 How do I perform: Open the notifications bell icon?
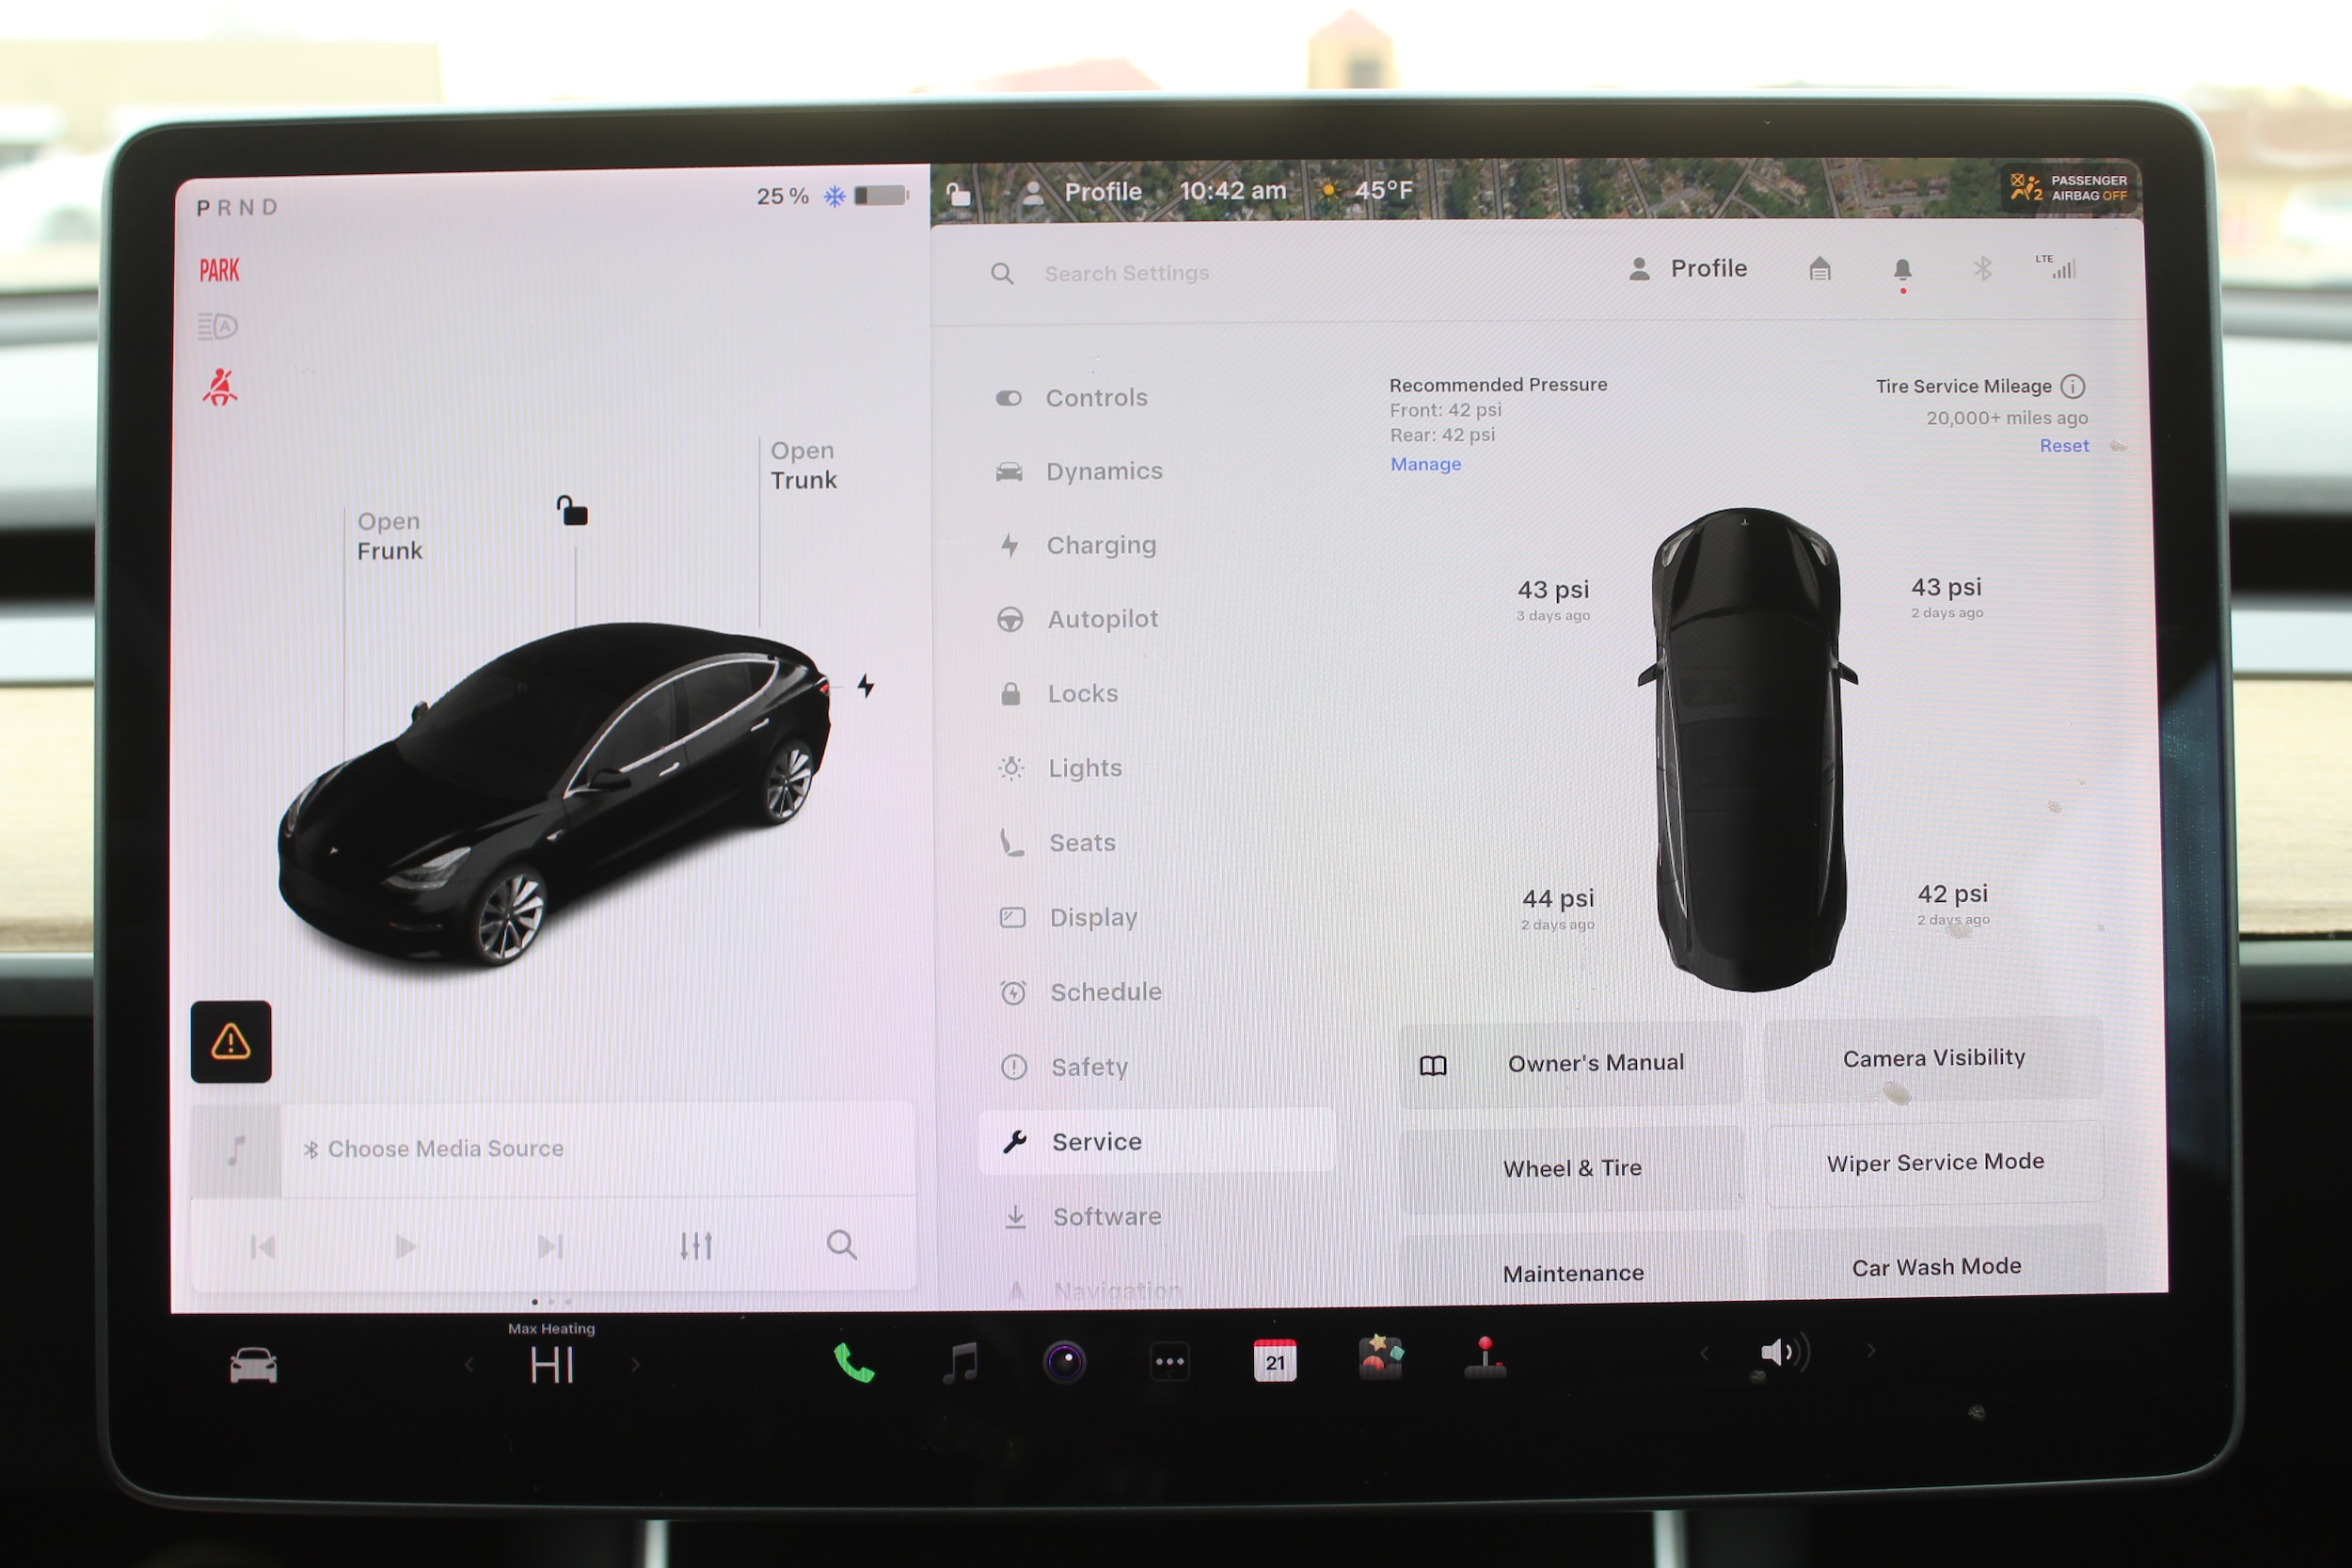click(1902, 269)
